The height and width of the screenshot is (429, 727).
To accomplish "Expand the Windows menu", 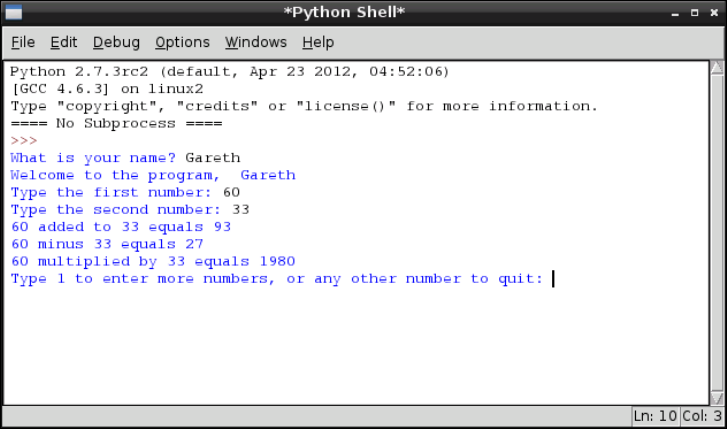I will click(x=256, y=42).
